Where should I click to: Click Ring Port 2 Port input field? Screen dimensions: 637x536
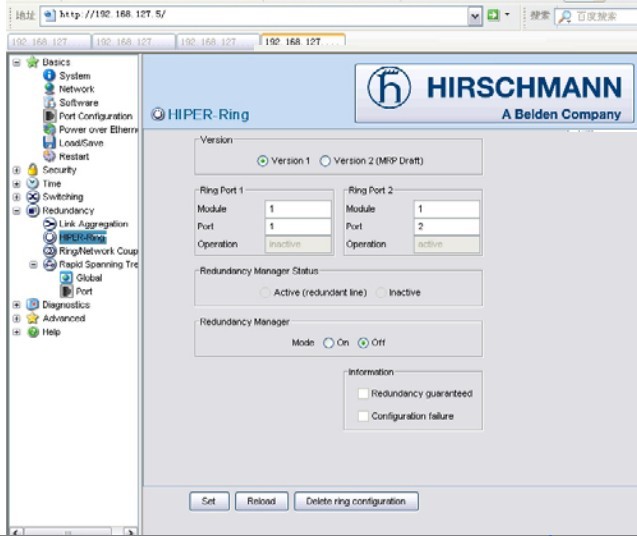point(447,227)
